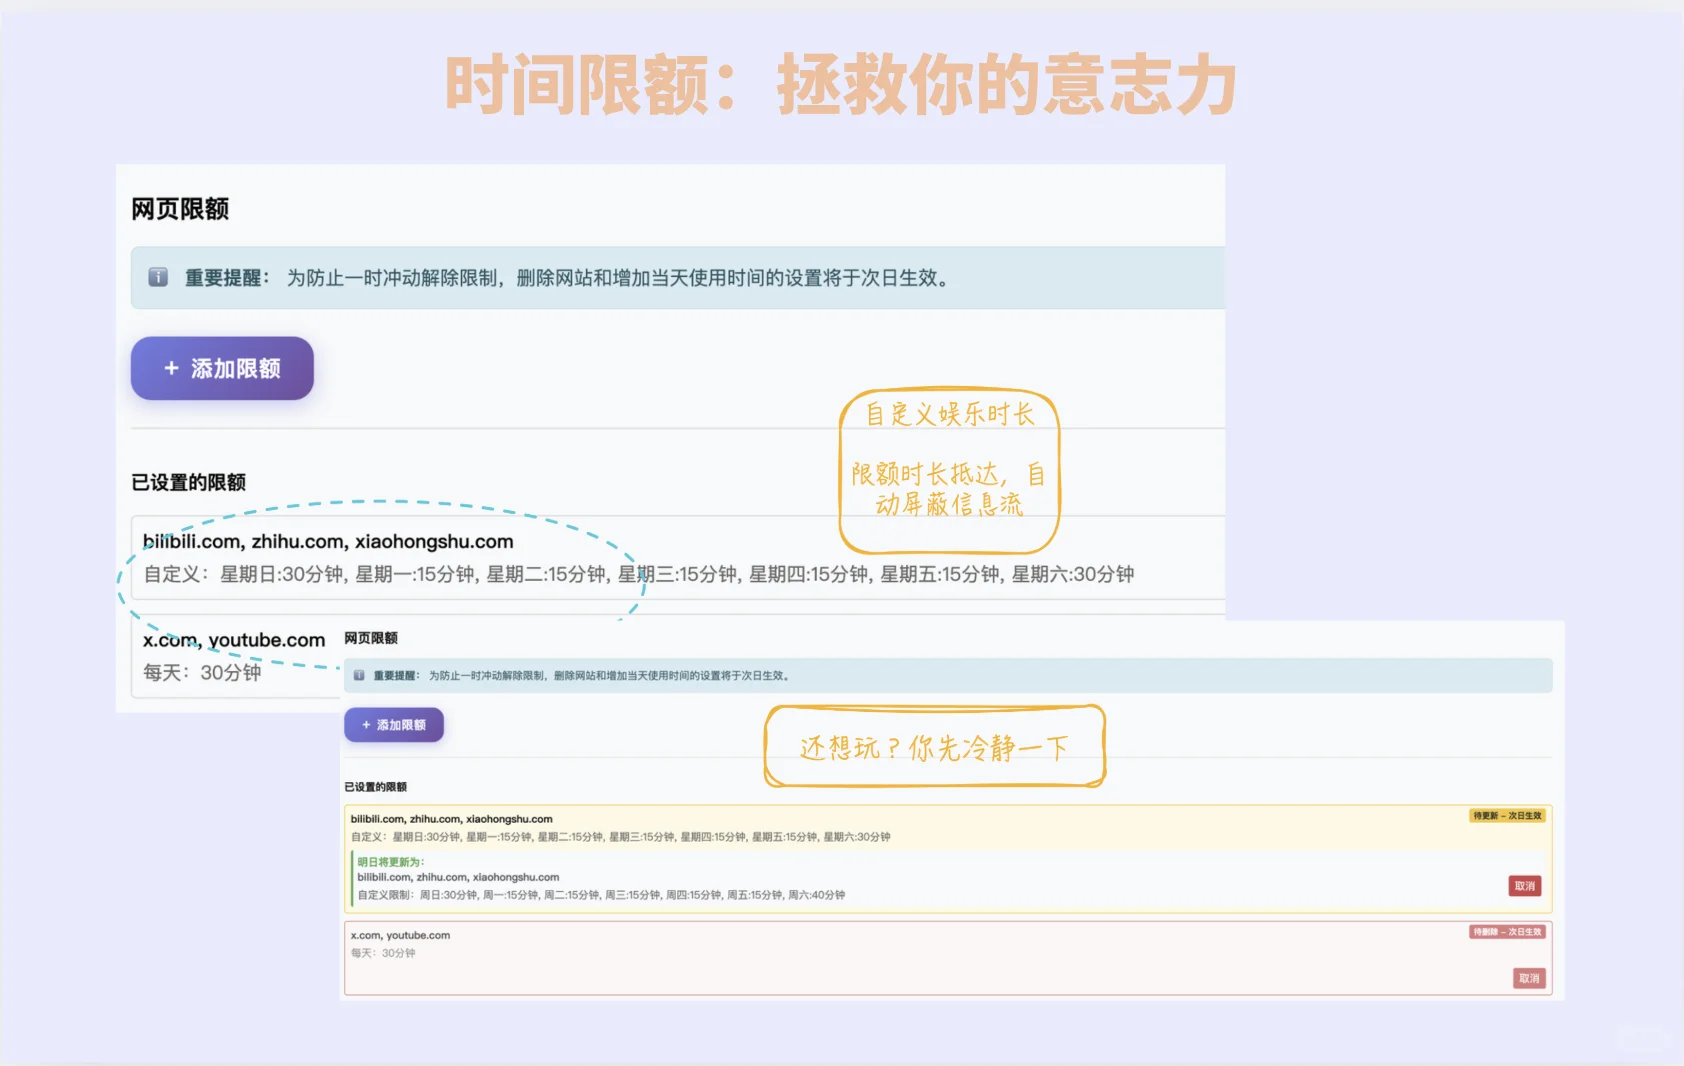The image size is (1684, 1066).
Task: Click 取消 on the pending-delete x.com quota card
Action: click(x=1528, y=978)
